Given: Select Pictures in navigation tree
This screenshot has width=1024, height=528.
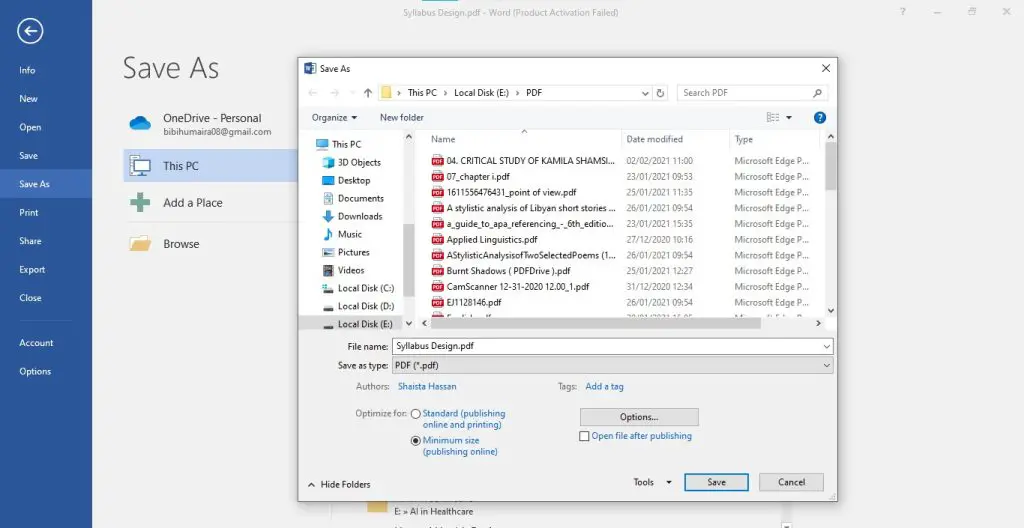Looking at the screenshot, I should click(353, 252).
